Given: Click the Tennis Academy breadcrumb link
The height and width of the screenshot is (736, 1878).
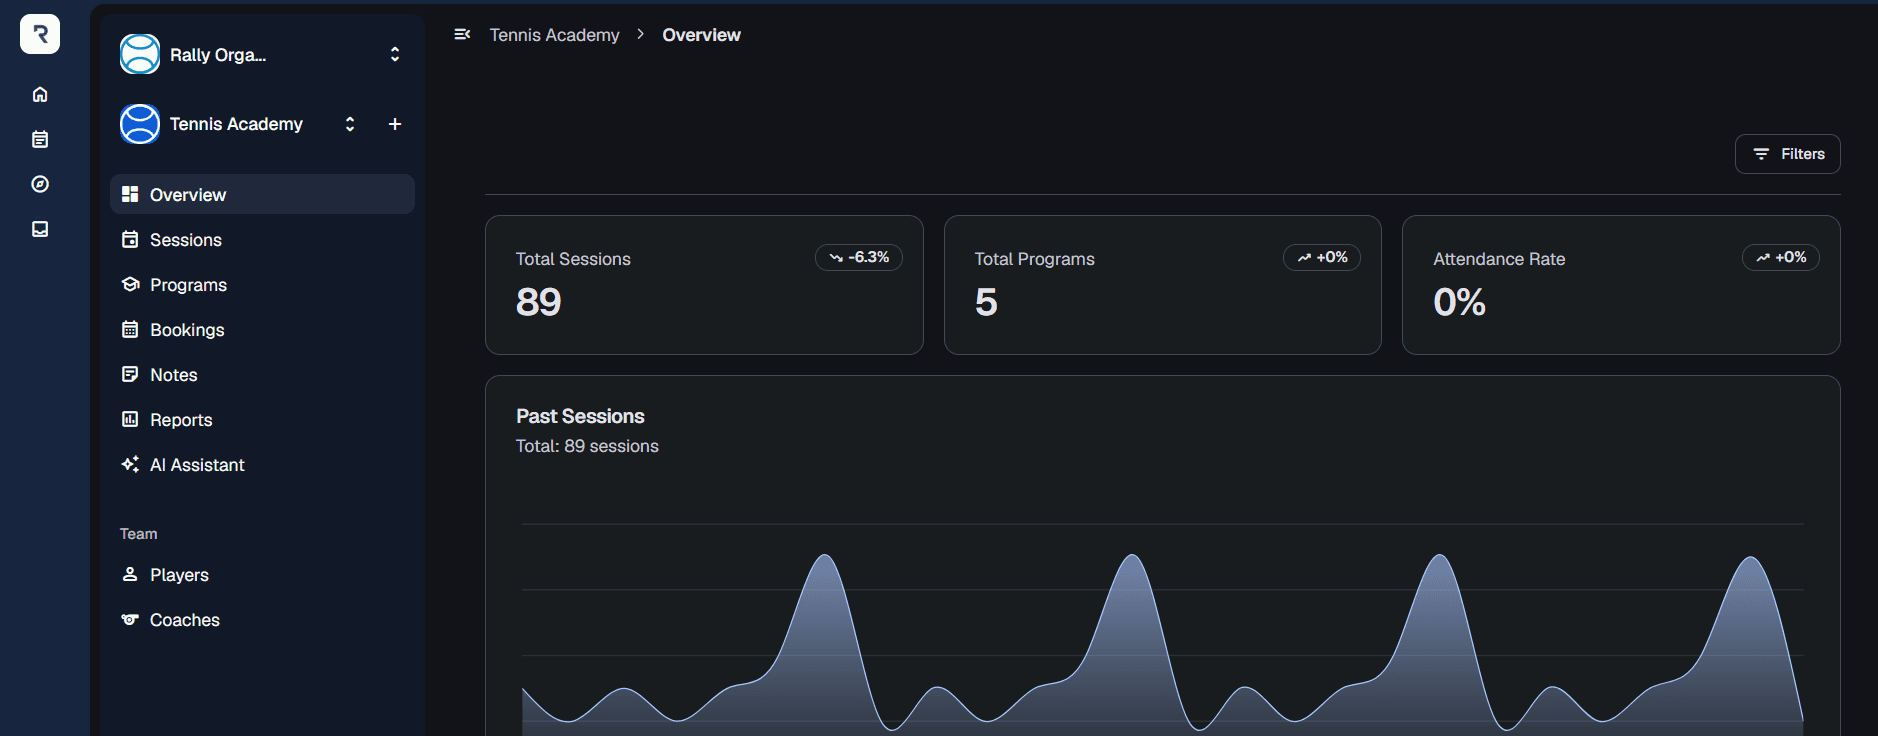Looking at the screenshot, I should pos(554,35).
